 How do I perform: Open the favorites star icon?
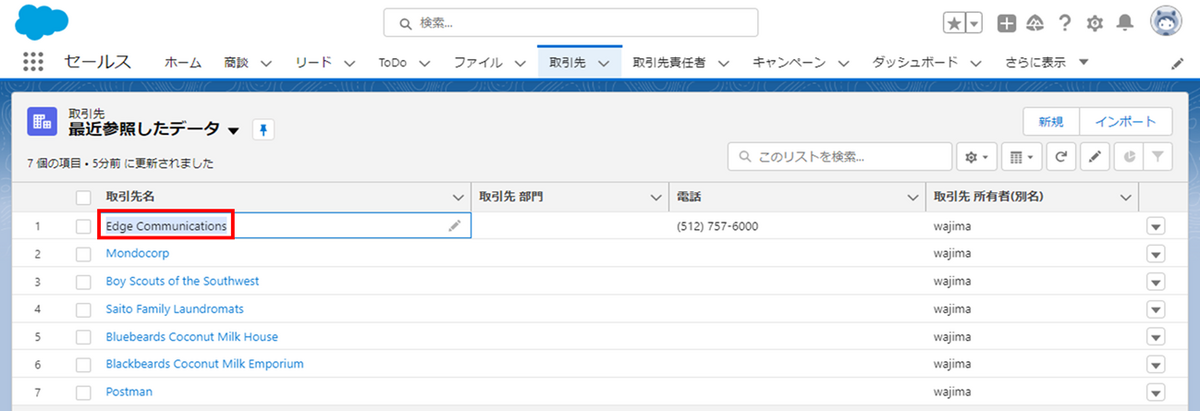pos(955,22)
